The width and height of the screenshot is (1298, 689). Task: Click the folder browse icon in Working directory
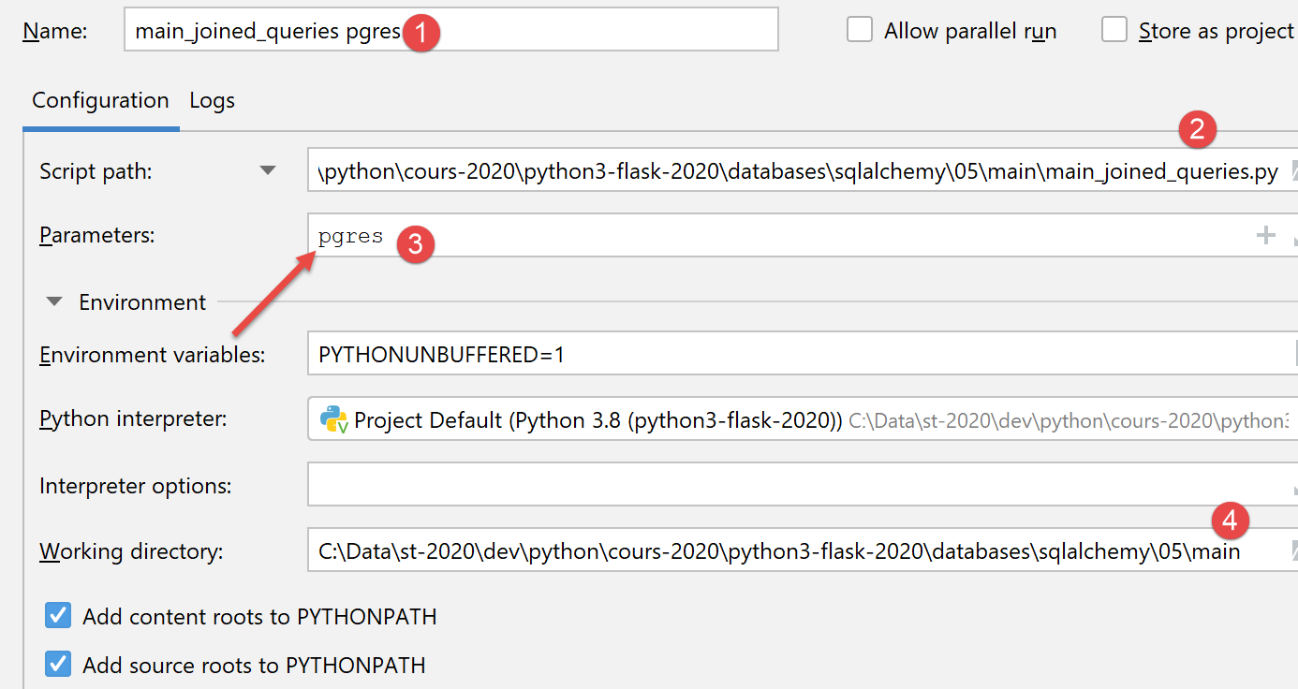pos(1294,550)
